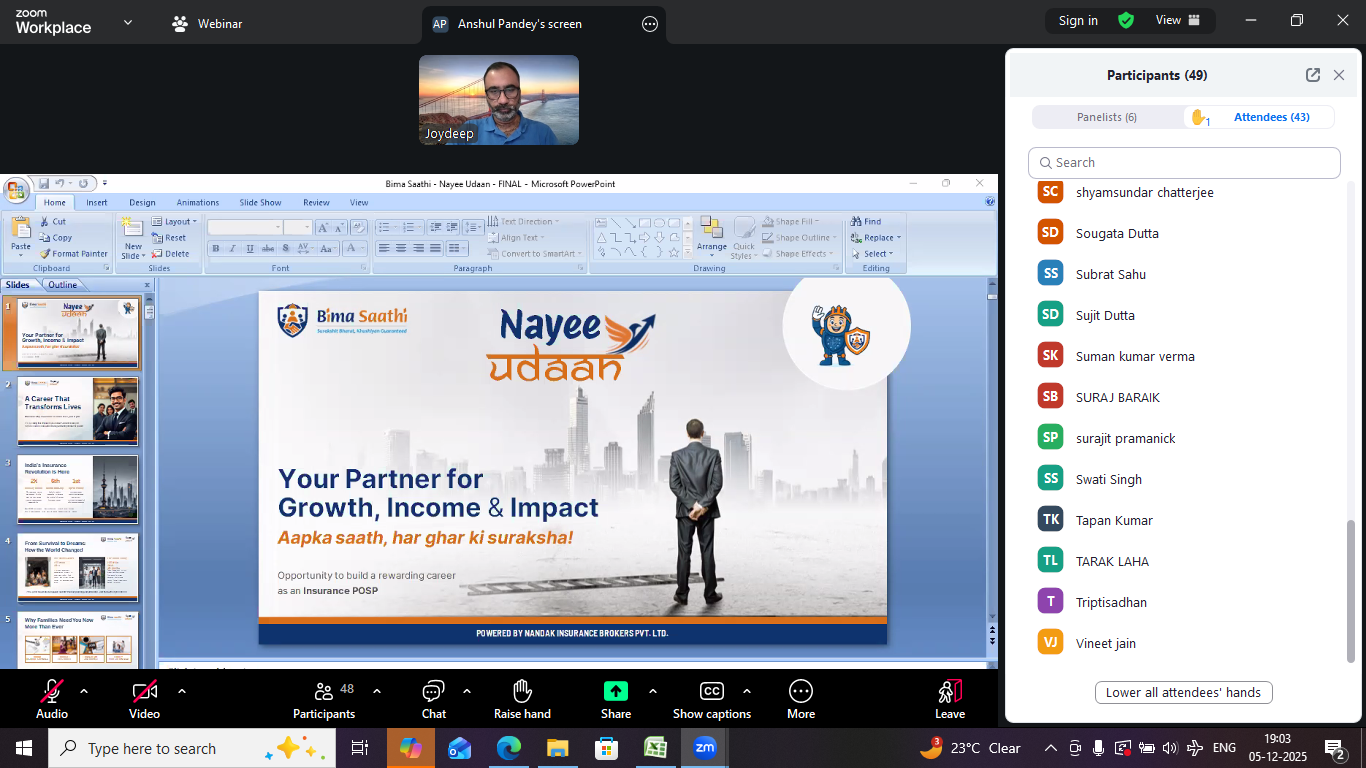Unmute the Audio microphone
Viewport: 1366px width, 768px height.
[52, 692]
